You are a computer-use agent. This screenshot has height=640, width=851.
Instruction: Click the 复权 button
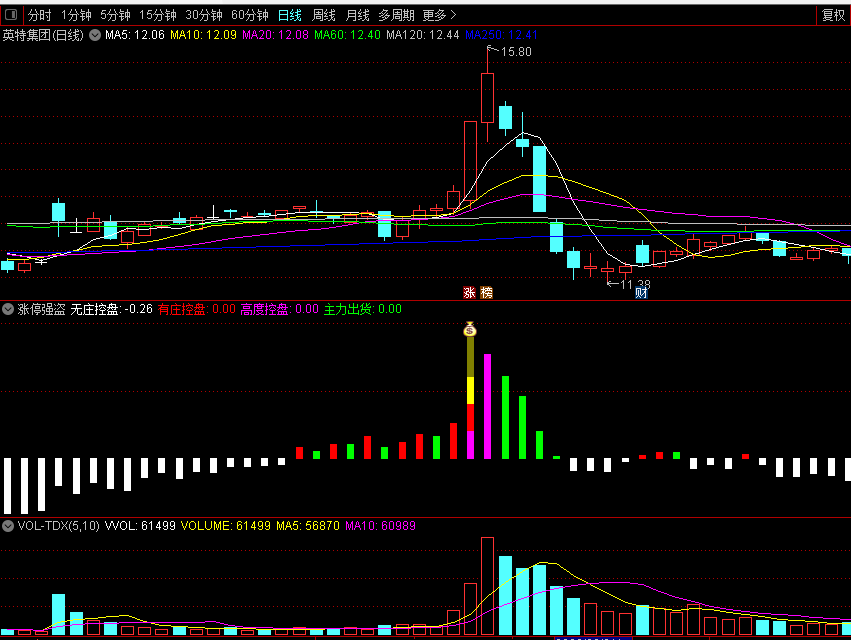[x=834, y=15]
